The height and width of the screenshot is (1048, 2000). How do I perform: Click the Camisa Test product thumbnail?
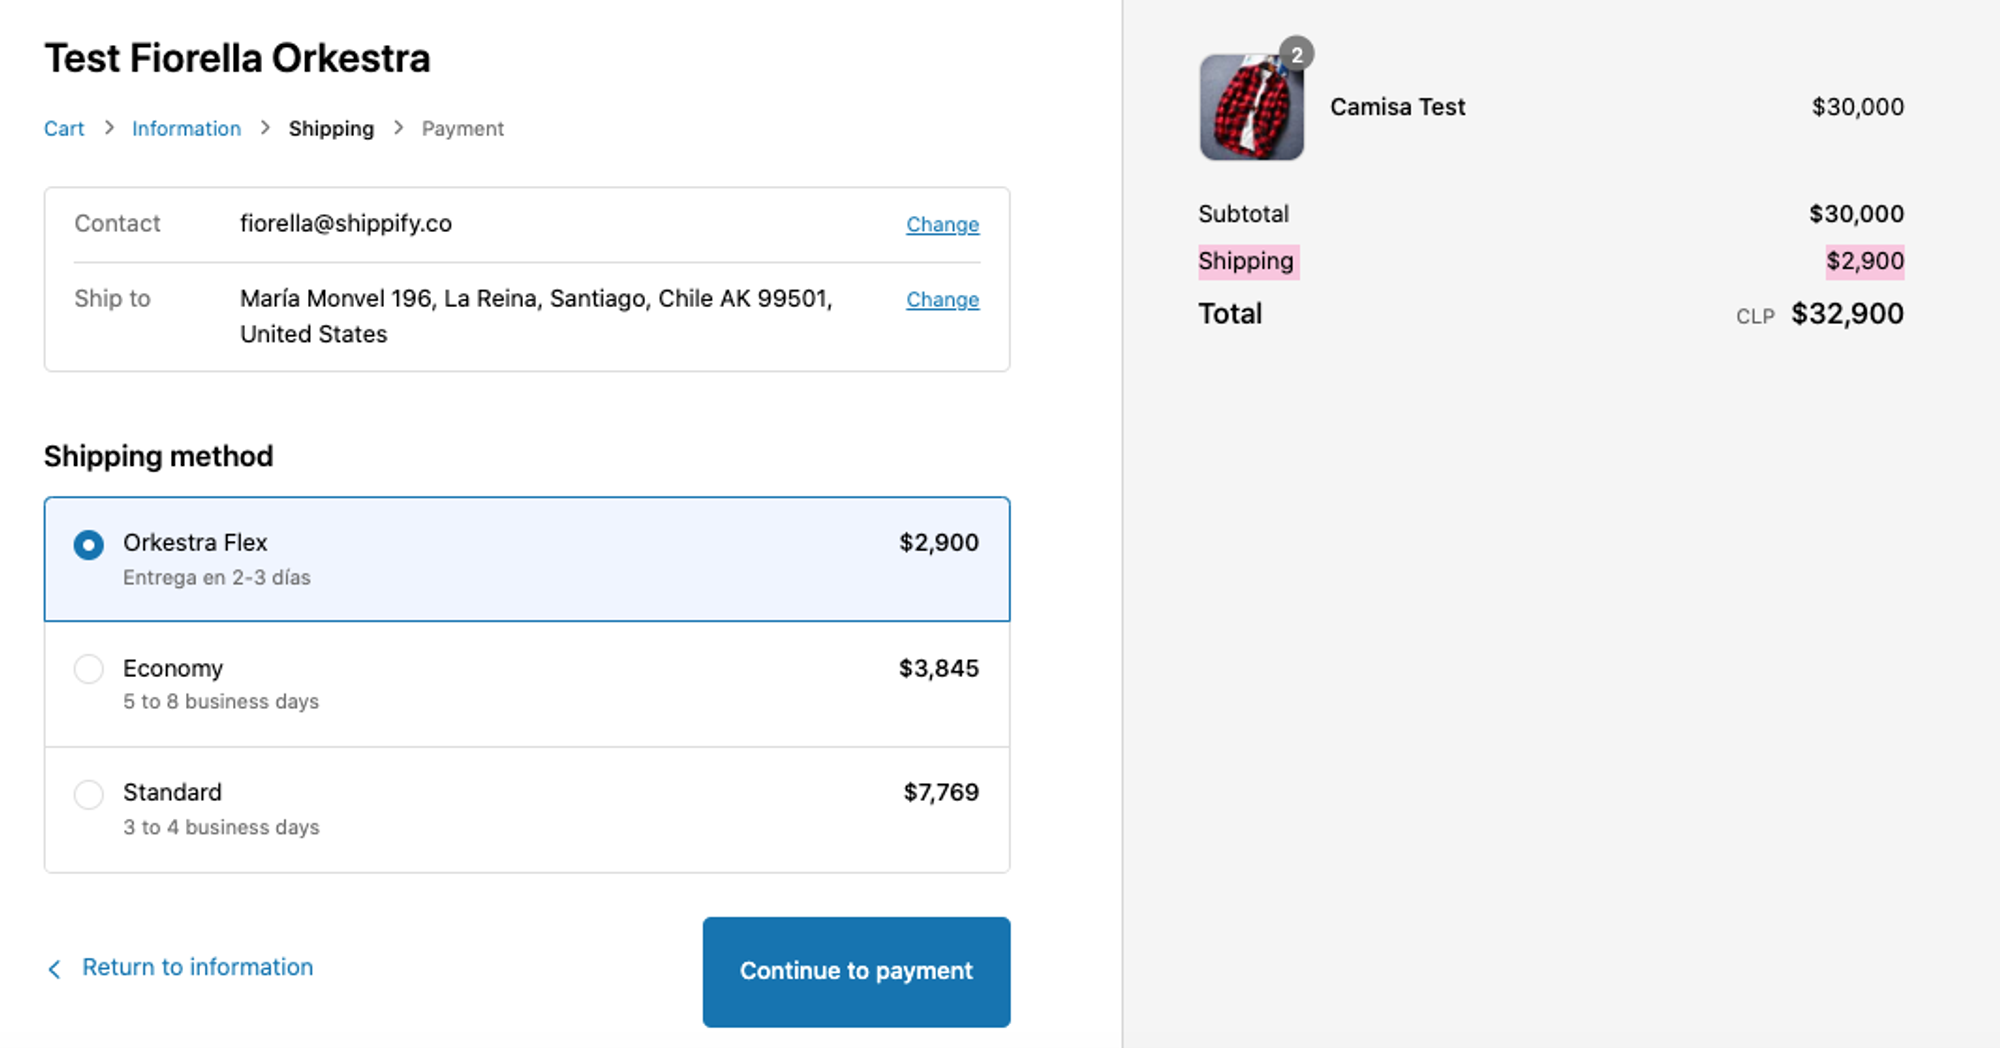pos(1251,108)
